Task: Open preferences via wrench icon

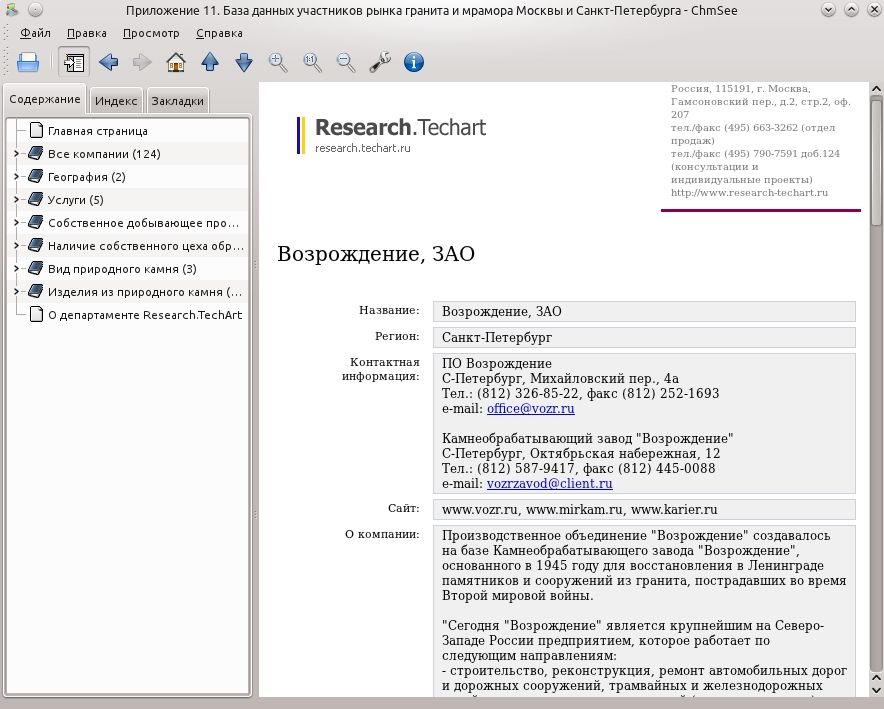Action: (380, 62)
